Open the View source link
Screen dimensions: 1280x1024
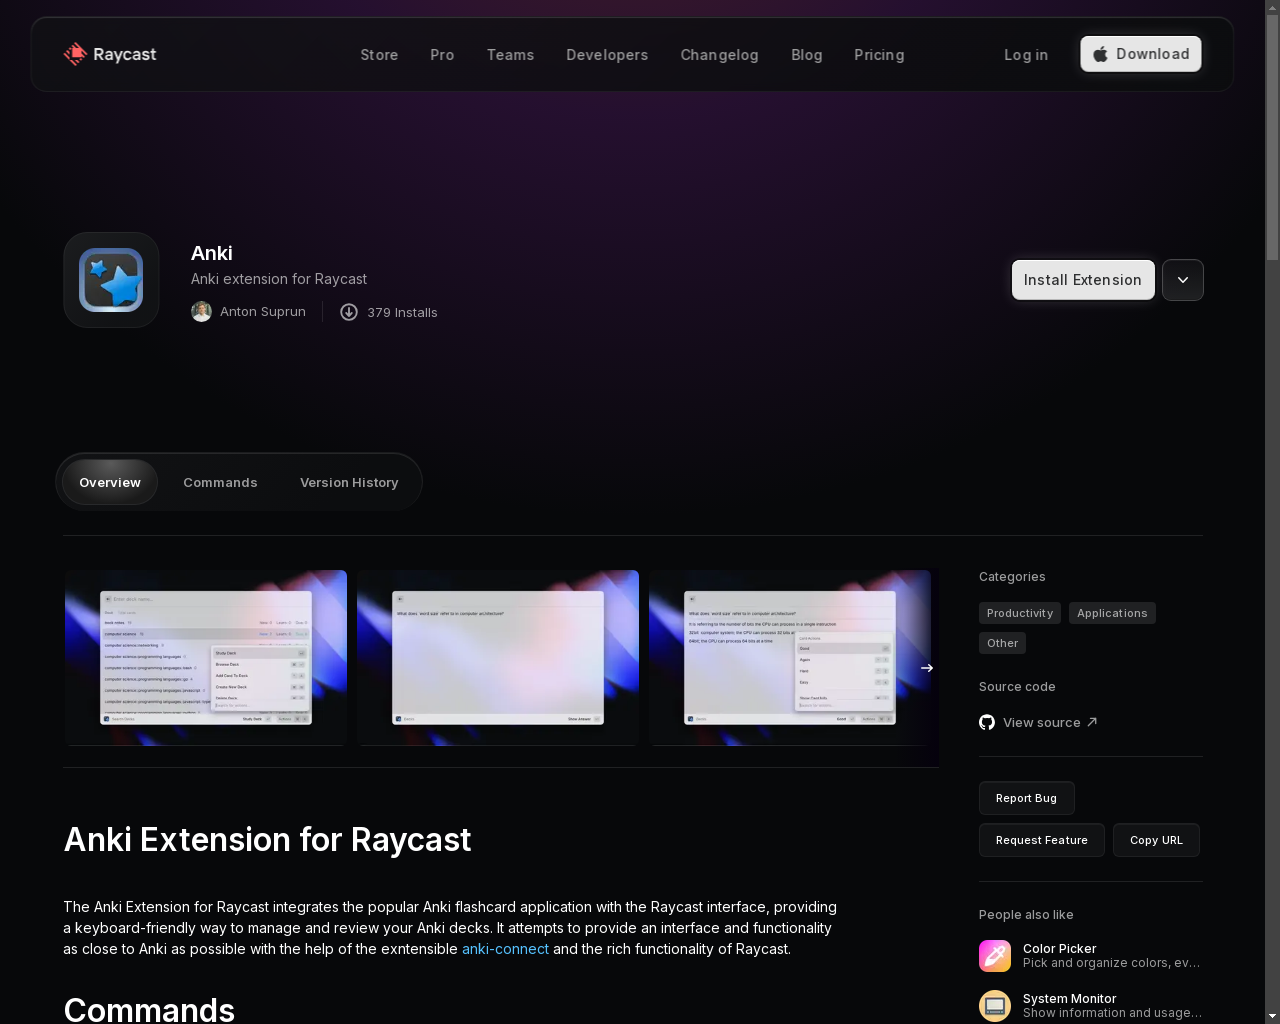point(1038,722)
